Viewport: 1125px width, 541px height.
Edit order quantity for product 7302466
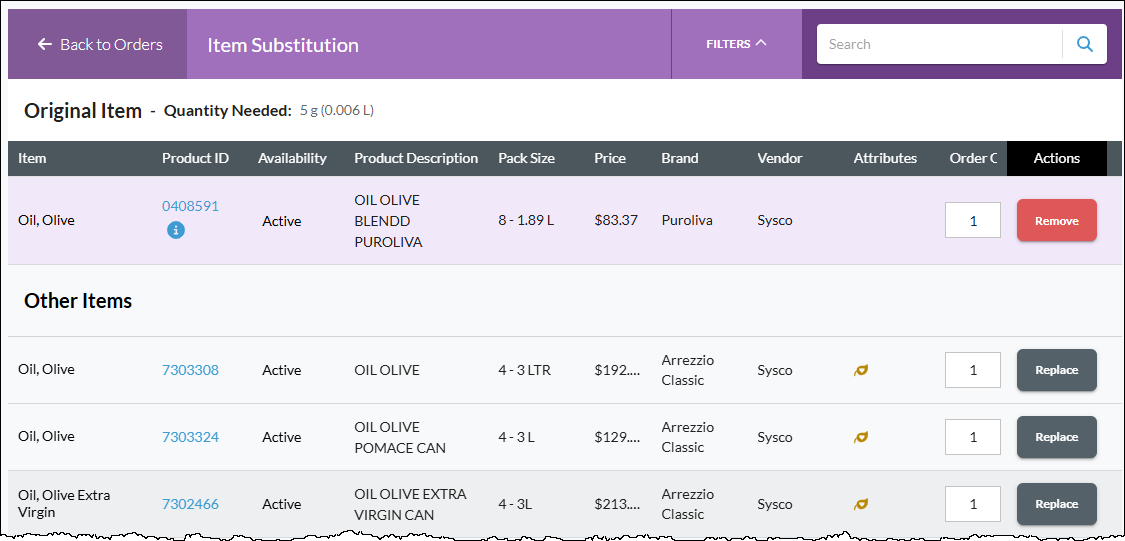pos(973,504)
